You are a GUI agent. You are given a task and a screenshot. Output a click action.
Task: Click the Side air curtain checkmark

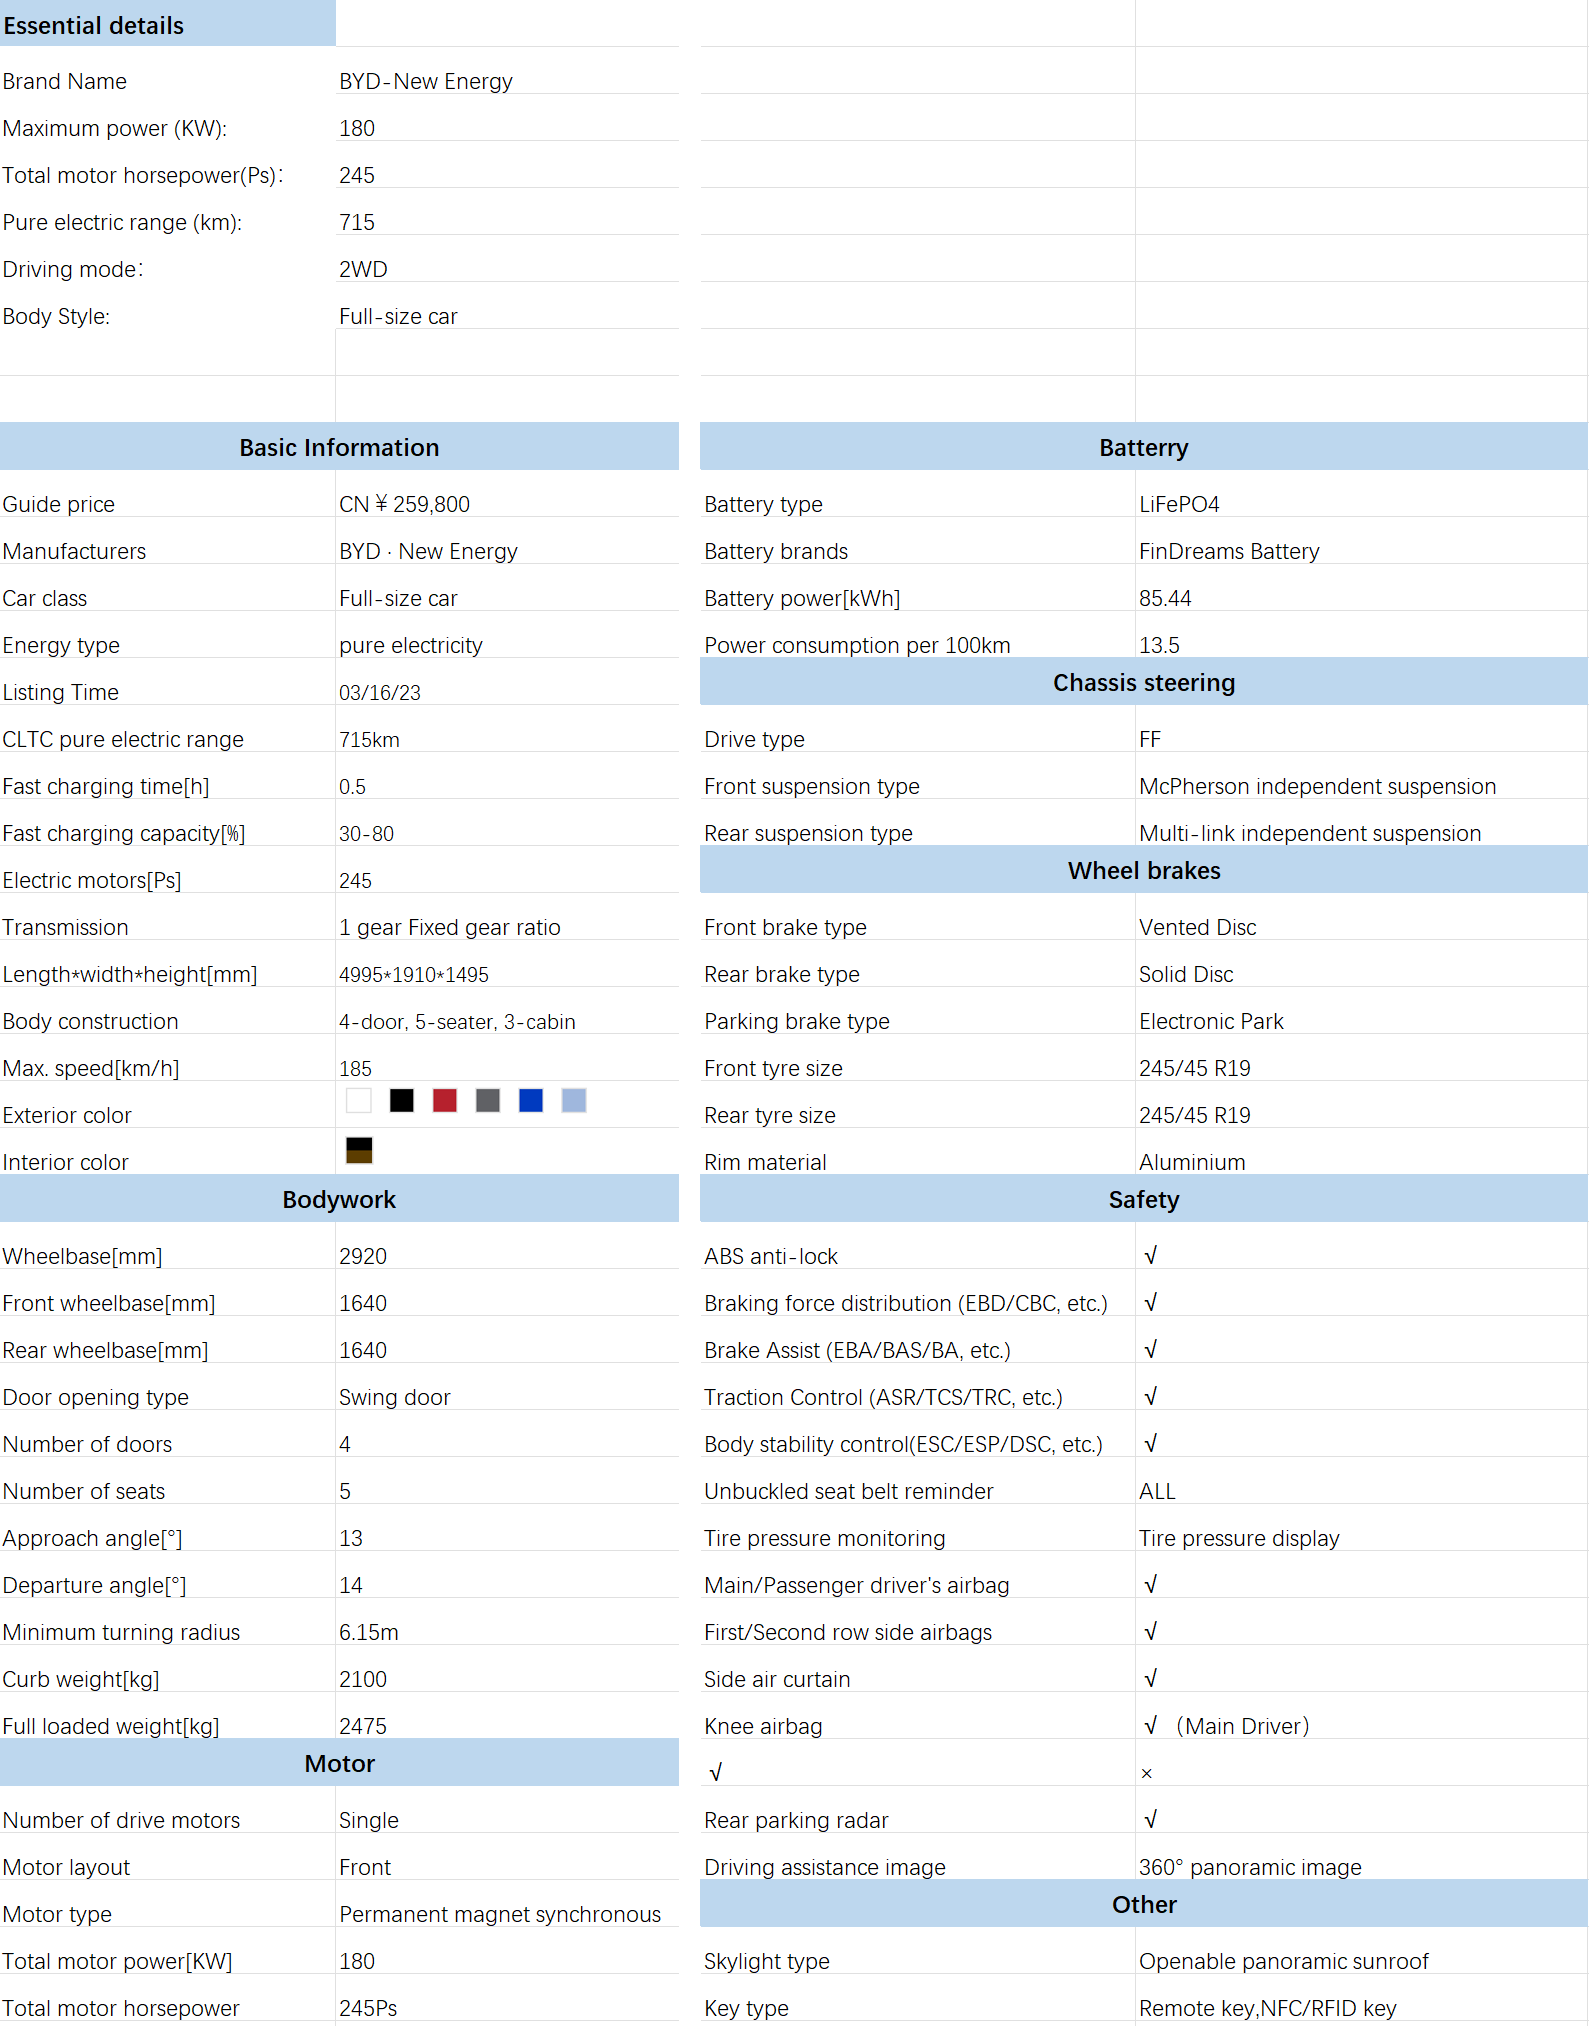[1151, 1678]
